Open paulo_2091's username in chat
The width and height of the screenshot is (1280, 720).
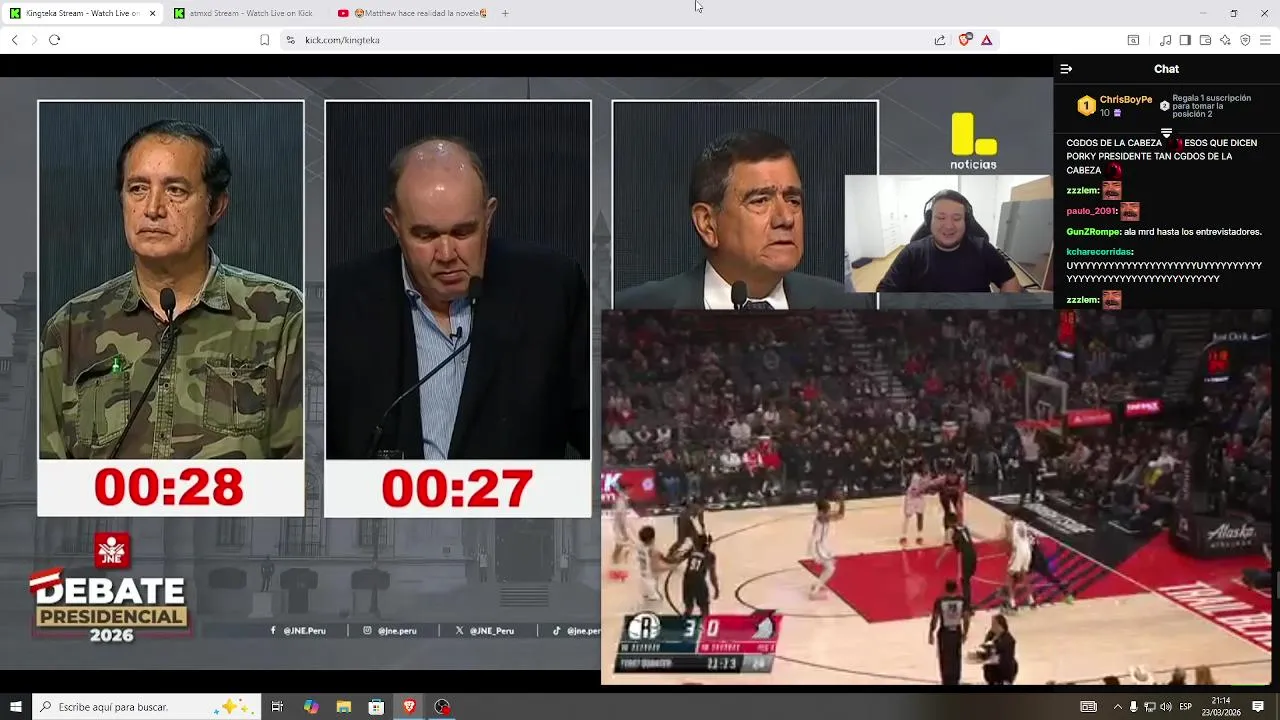pyautogui.click(x=1091, y=211)
